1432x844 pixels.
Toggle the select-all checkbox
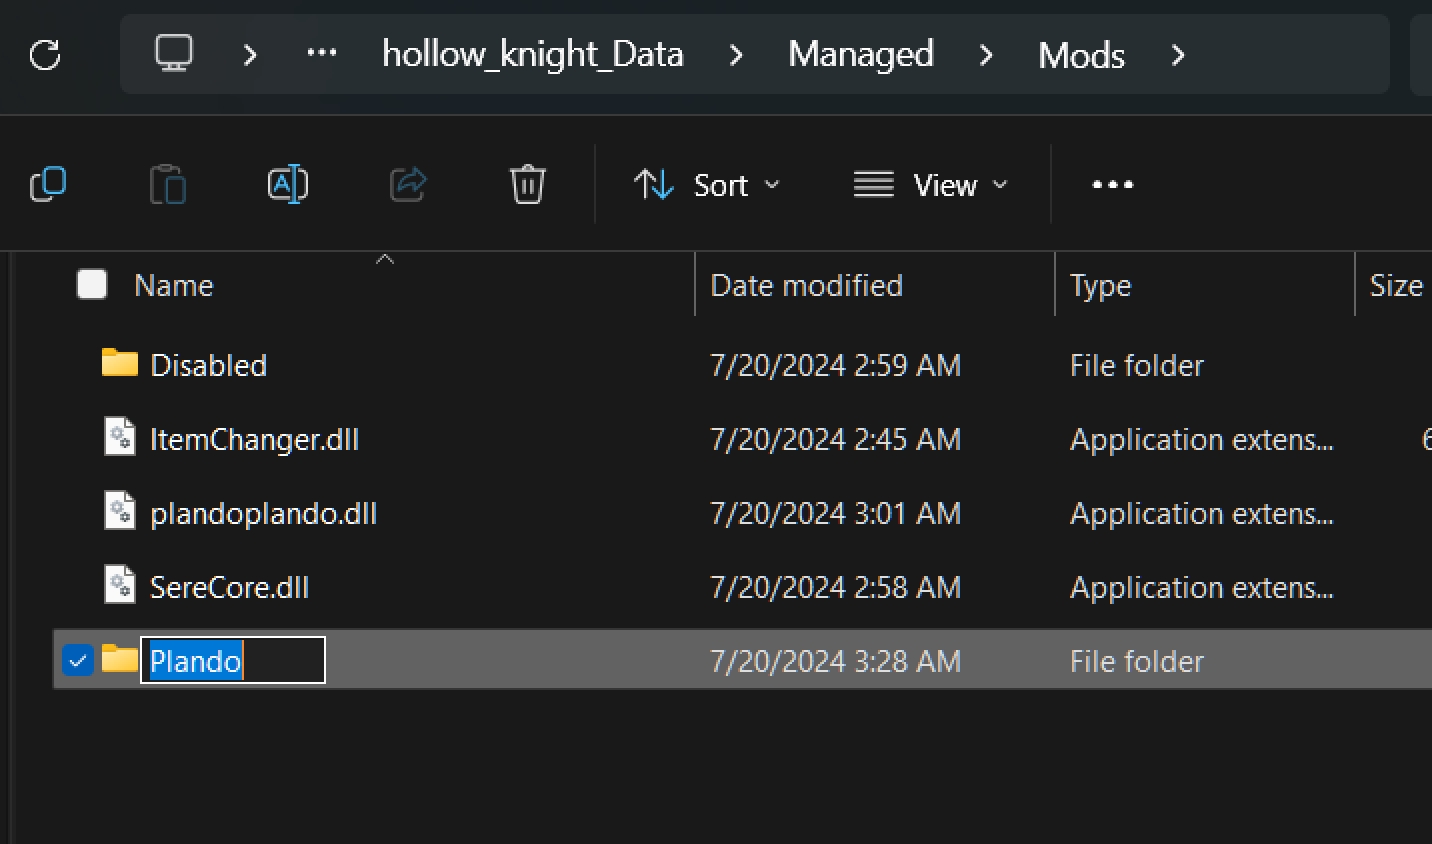(x=92, y=284)
